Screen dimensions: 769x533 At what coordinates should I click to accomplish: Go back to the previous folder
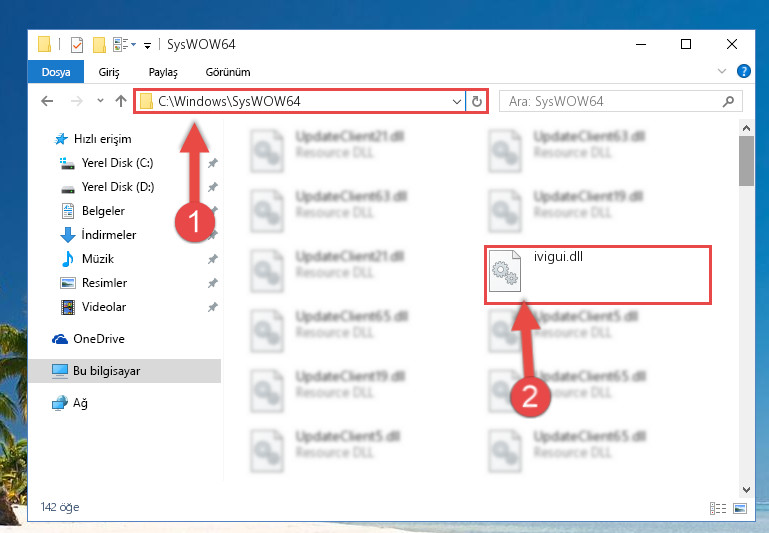coord(47,102)
